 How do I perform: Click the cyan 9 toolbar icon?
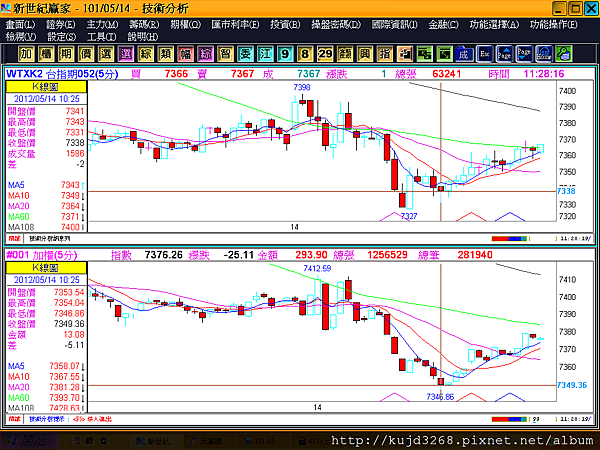pos(285,54)
